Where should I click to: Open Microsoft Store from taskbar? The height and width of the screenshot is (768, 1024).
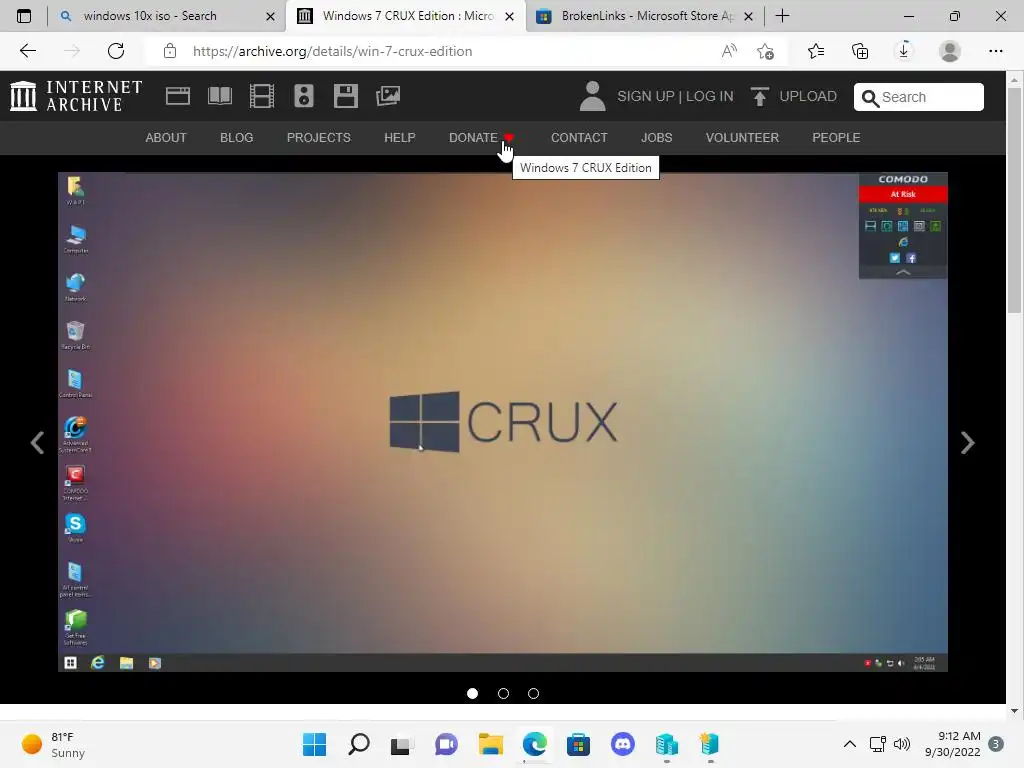click(578, 744)
